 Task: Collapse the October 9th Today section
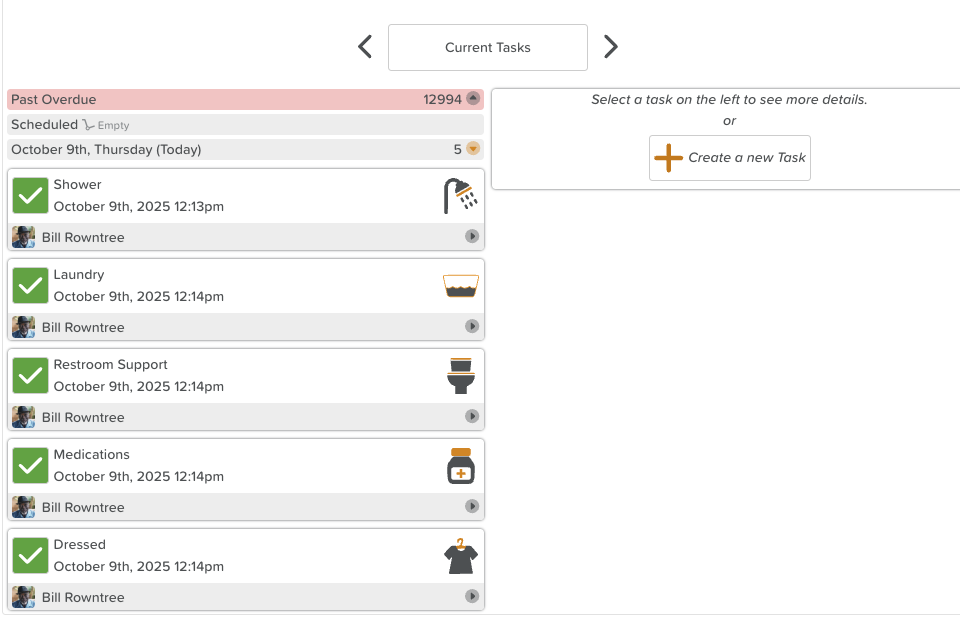coord(474,149)
